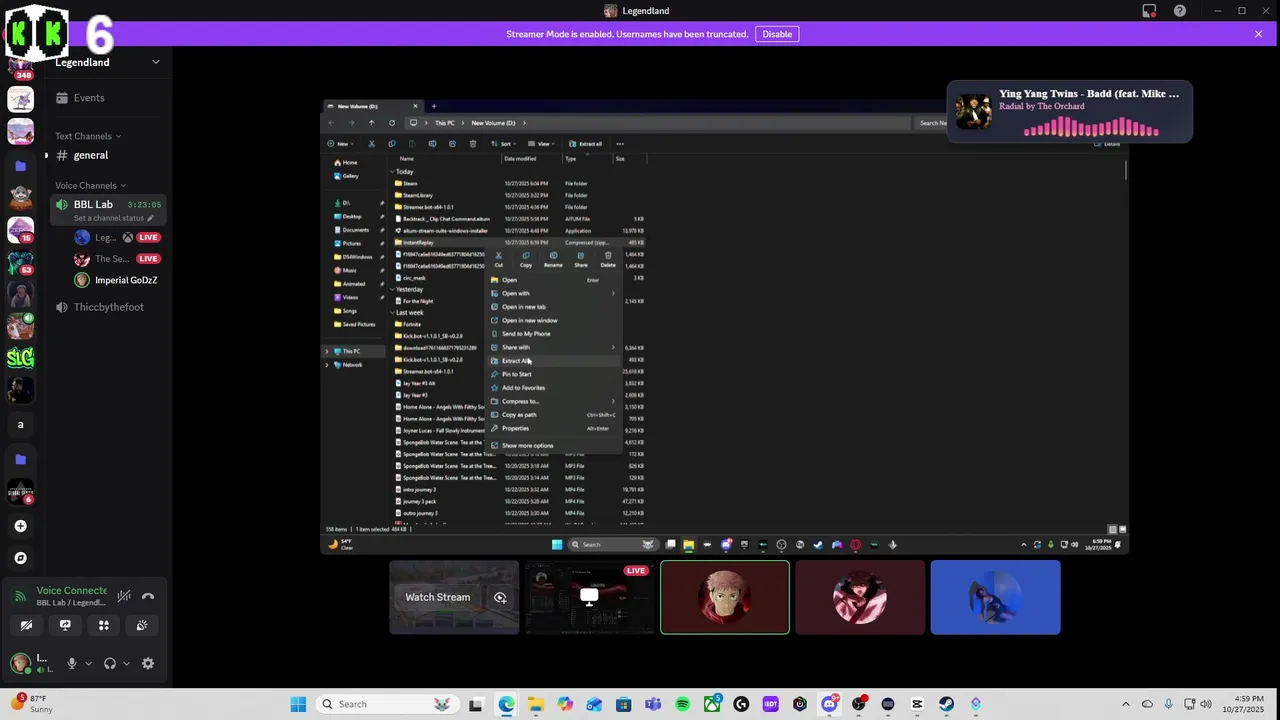Join the Thiccbythefoot voice channel

pos(108,307)
